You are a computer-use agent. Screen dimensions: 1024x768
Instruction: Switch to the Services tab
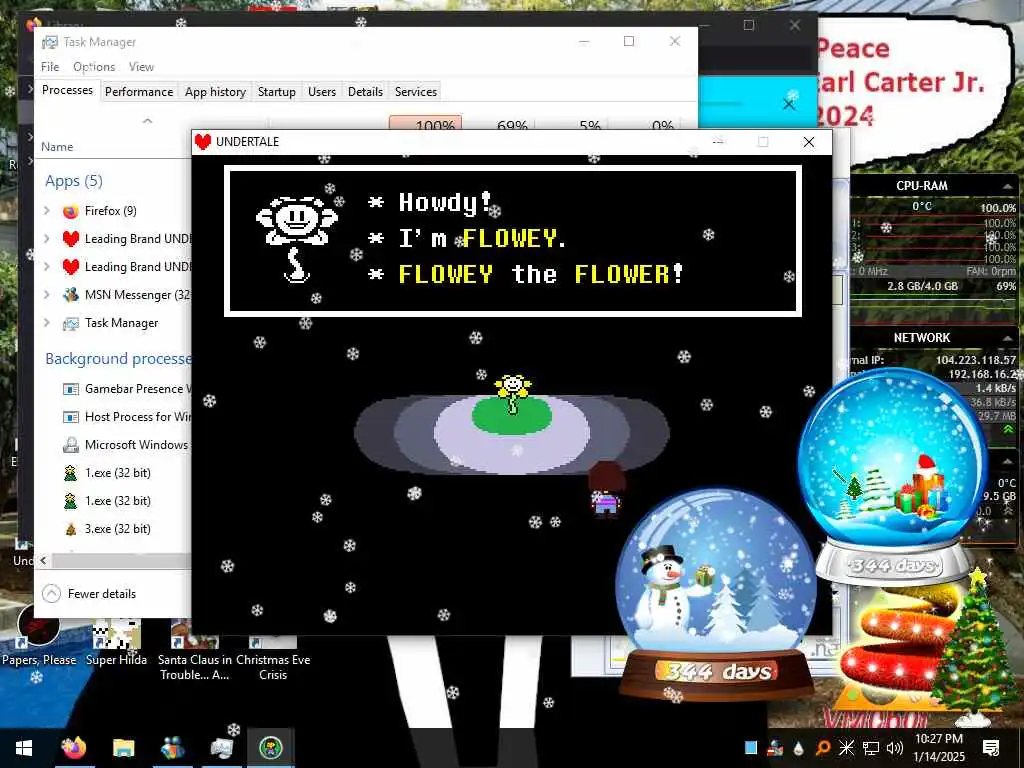tap(416, 91)
